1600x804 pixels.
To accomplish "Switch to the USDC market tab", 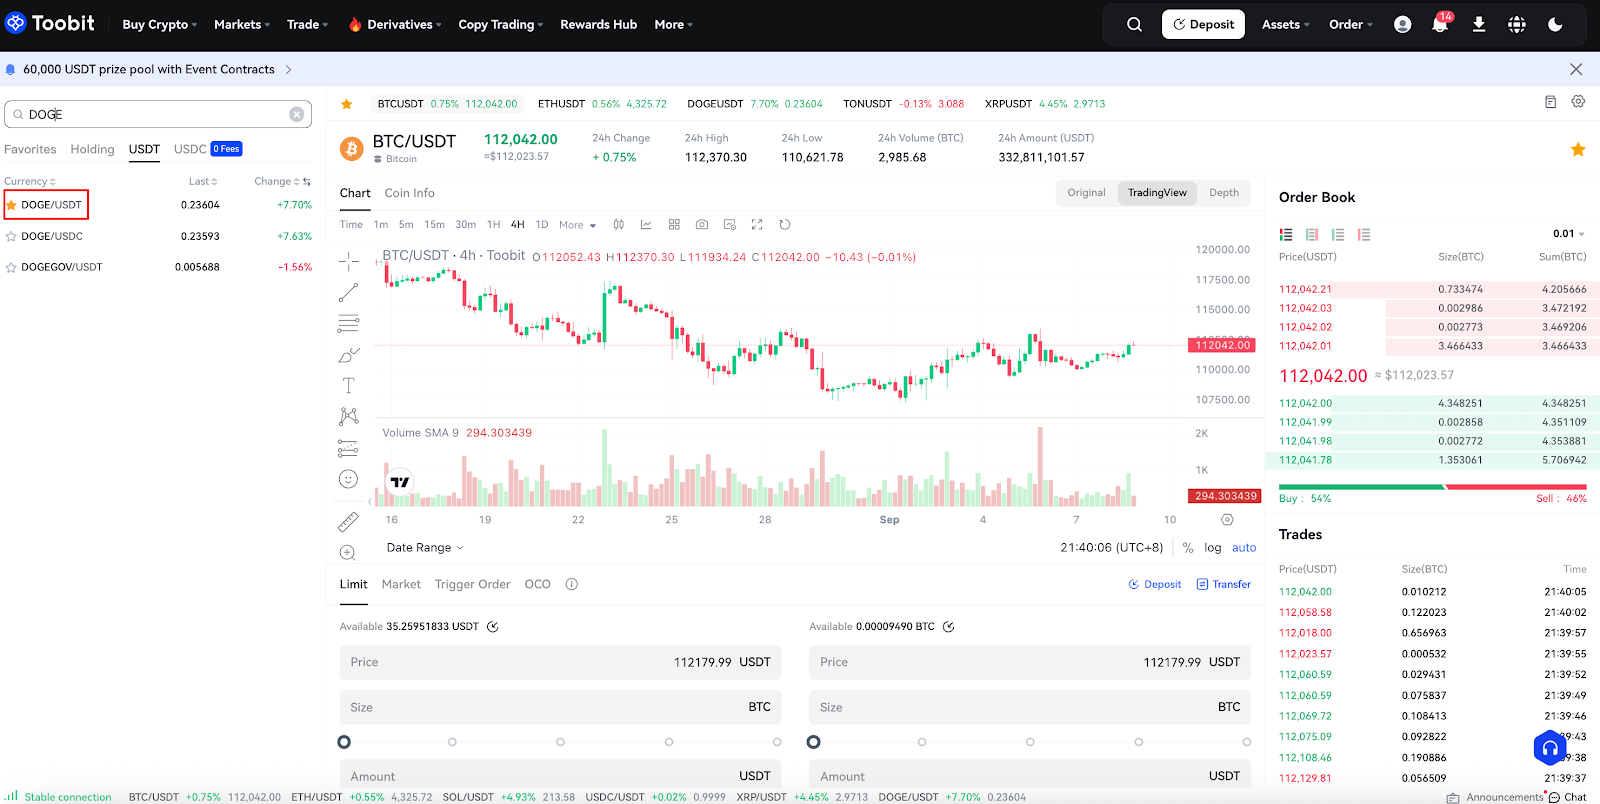I will click(190, 149).
